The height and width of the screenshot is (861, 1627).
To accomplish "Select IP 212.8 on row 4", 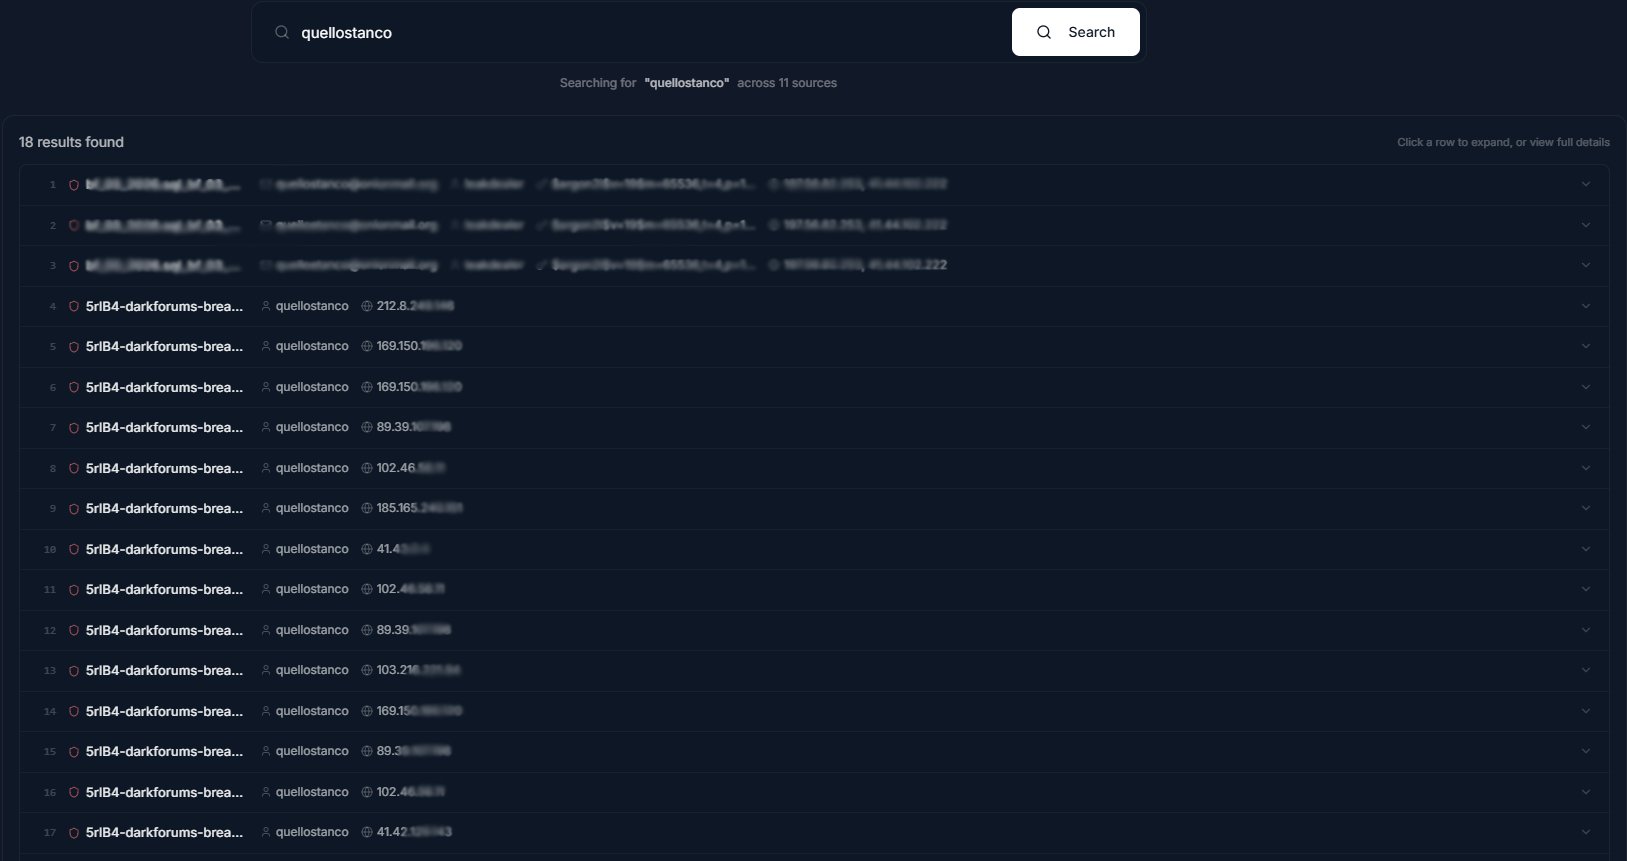I will 415,306.
